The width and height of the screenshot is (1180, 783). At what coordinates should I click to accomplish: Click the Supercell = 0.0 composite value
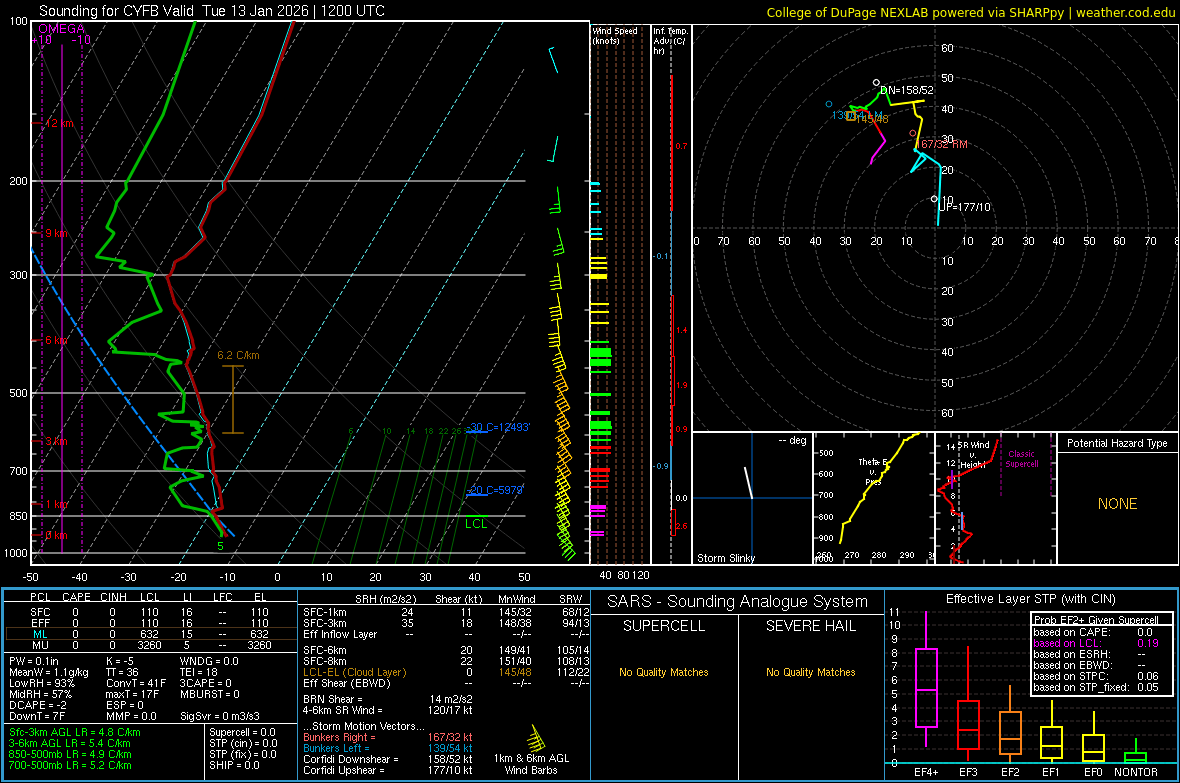click(242, 732)
